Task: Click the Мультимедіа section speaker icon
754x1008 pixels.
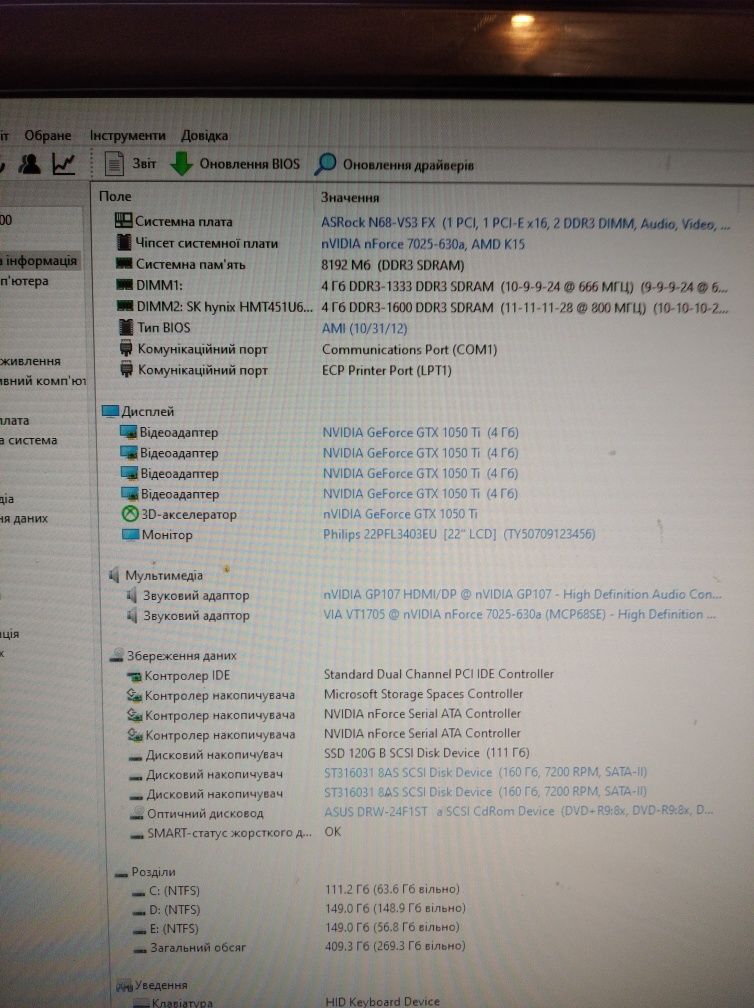Action: pyautogui.click(x=114, y=575)
